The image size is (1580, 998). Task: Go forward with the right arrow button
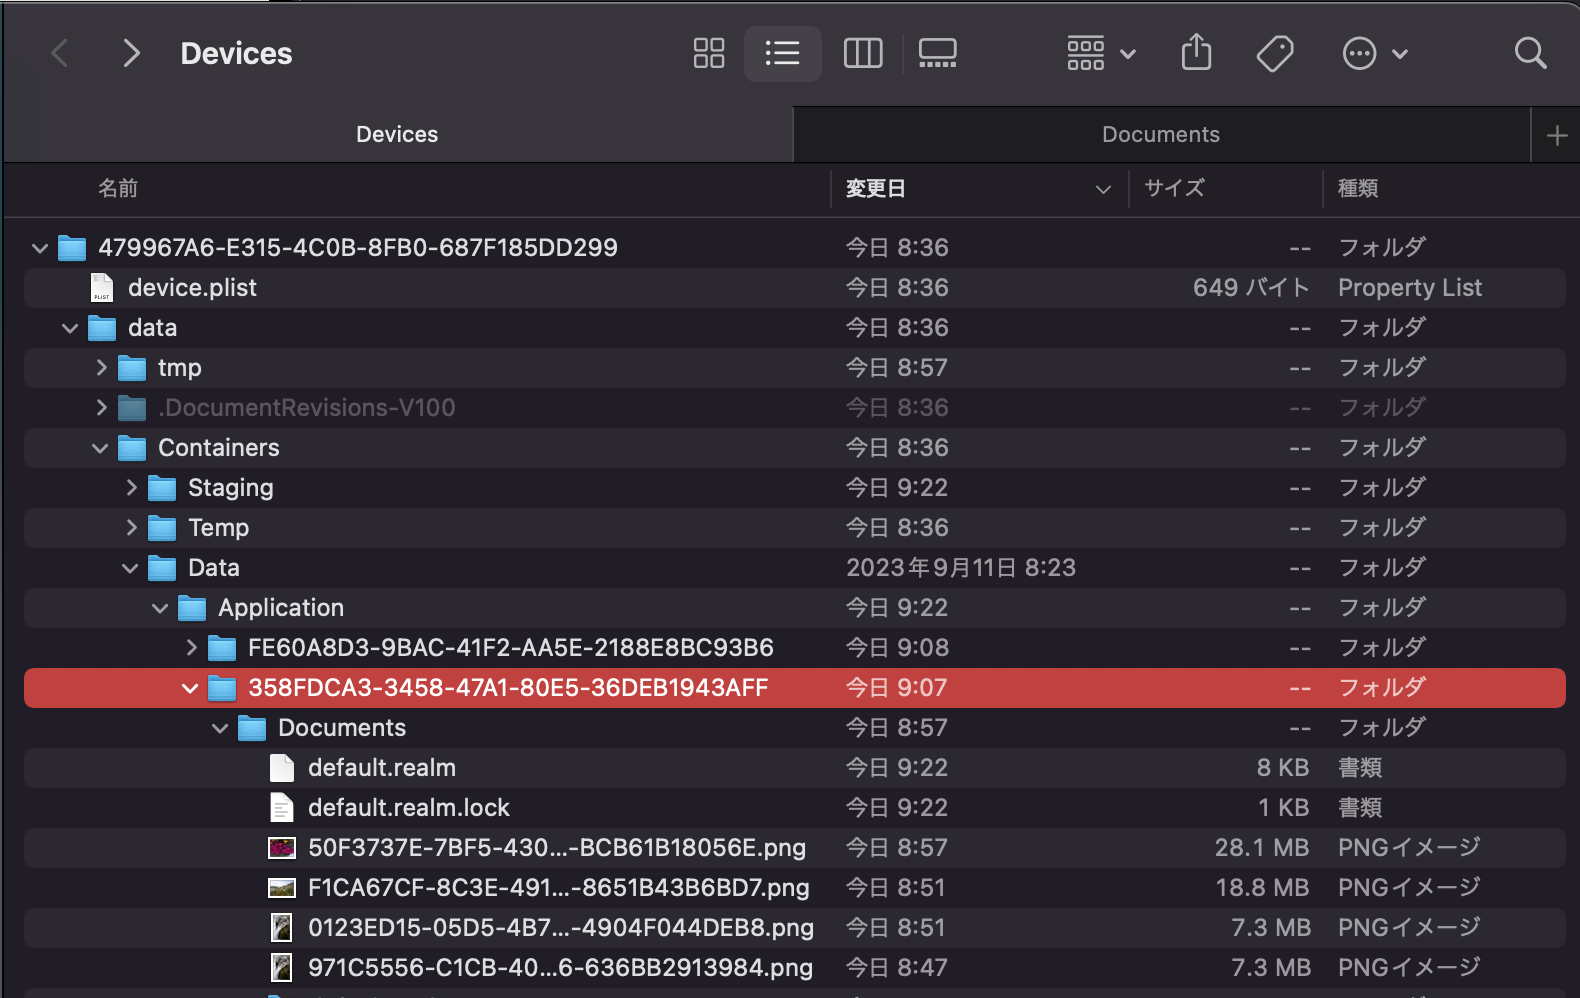[x=130, y=53]
